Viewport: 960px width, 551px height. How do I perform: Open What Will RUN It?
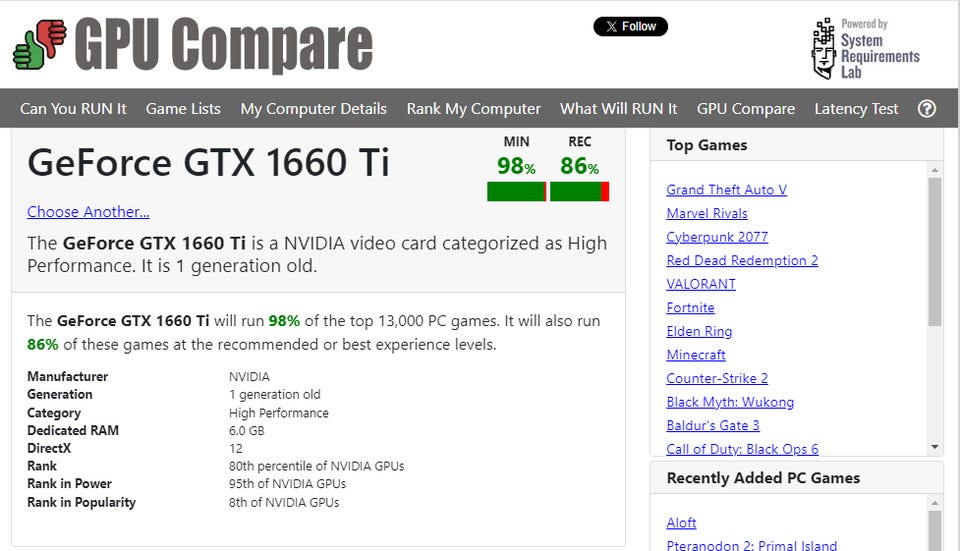[x=618, y=109]
